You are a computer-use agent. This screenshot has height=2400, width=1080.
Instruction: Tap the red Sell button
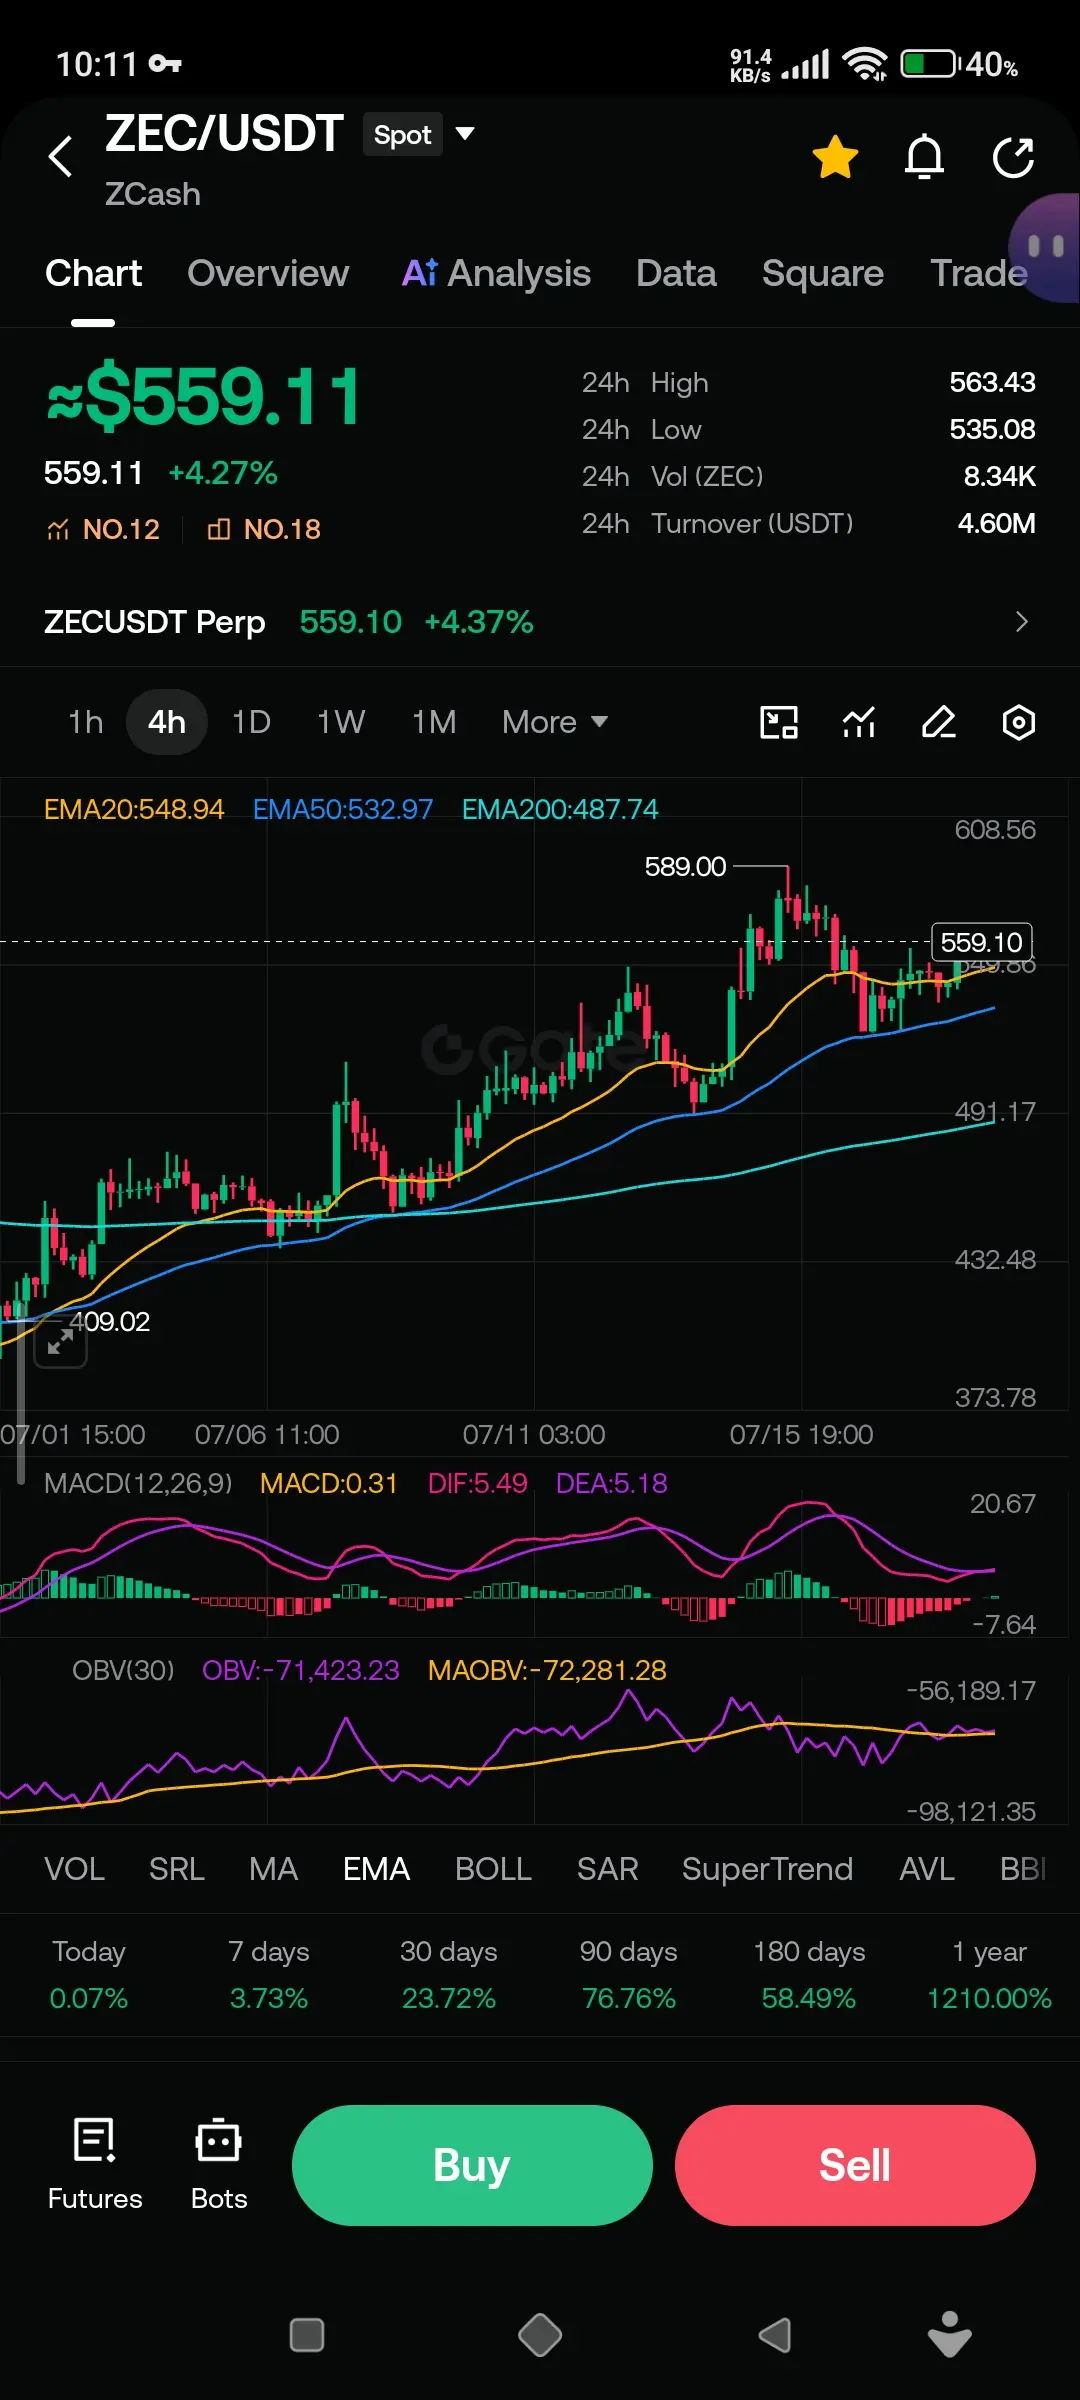(855, 2165)
